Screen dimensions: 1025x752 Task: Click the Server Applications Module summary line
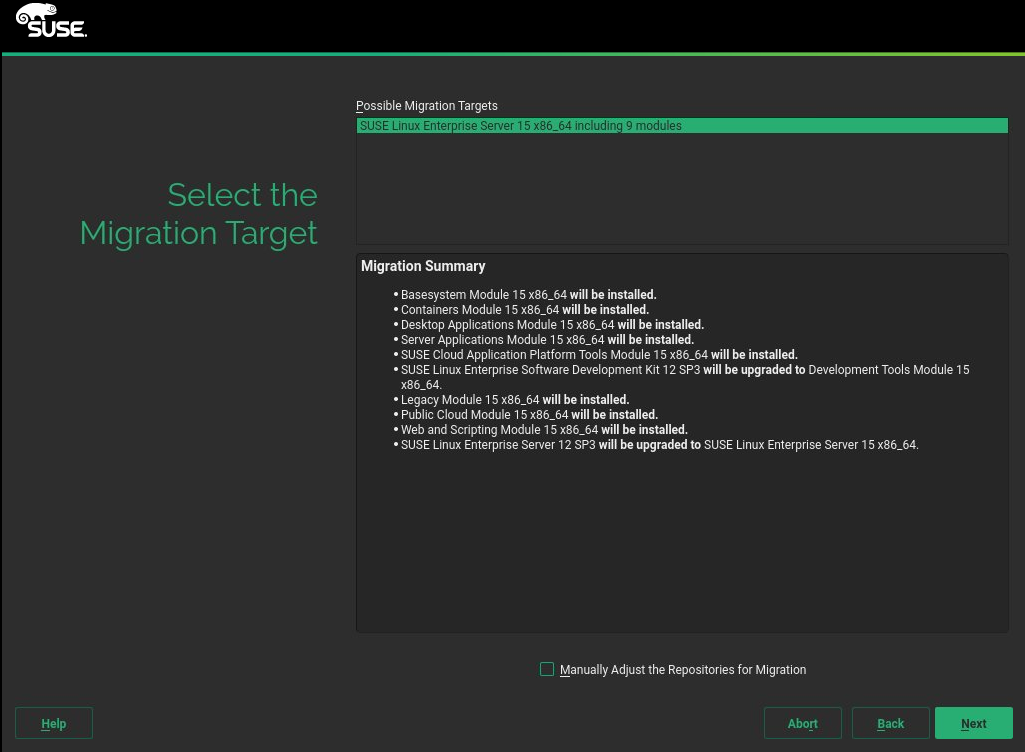(547, 340)
